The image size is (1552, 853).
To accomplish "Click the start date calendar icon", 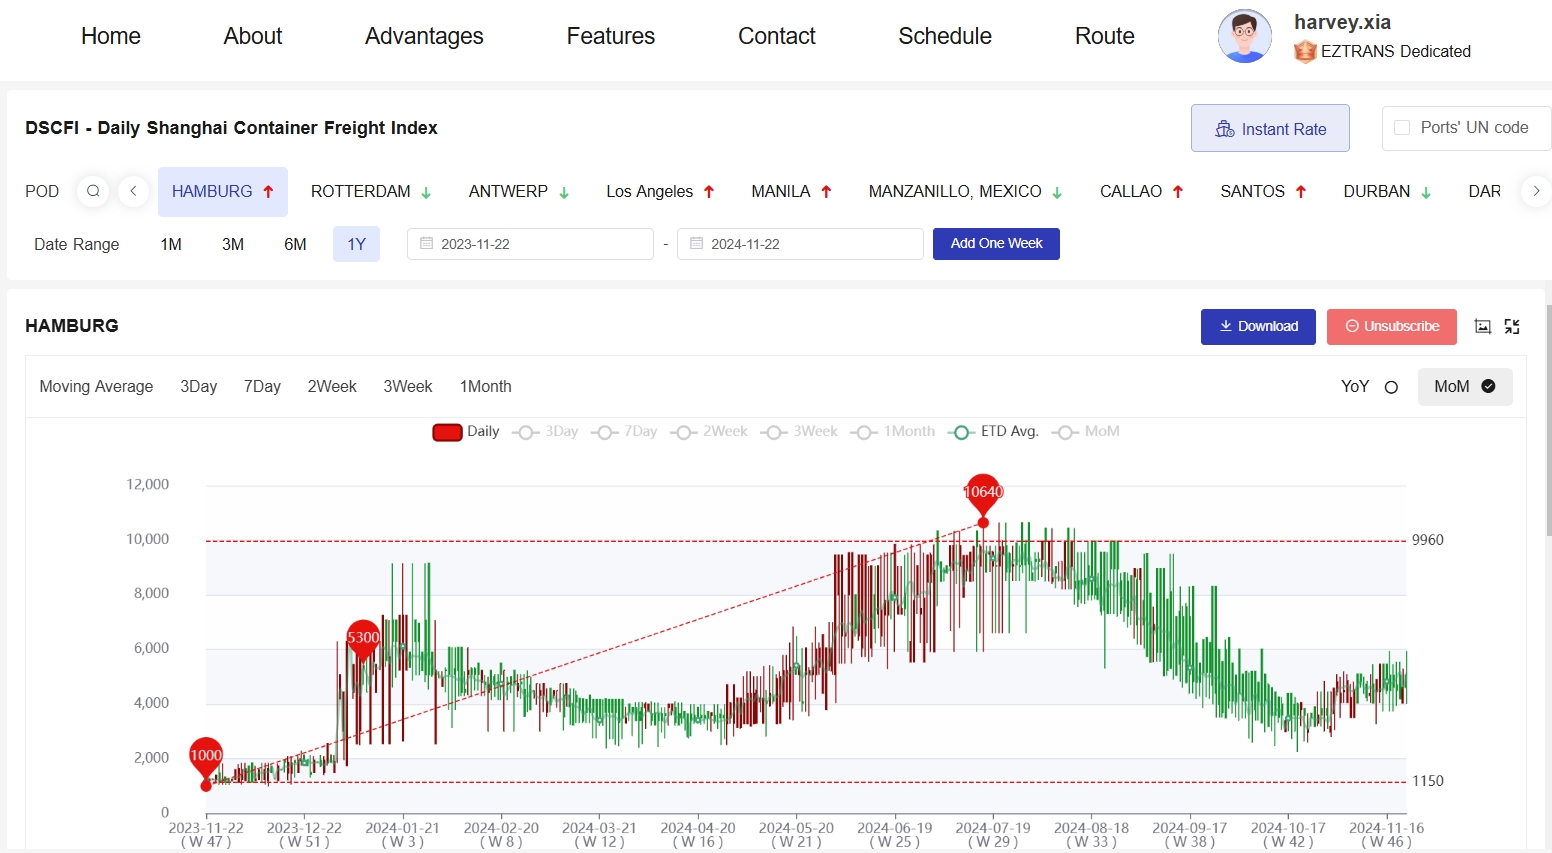I will click(427, 244).
